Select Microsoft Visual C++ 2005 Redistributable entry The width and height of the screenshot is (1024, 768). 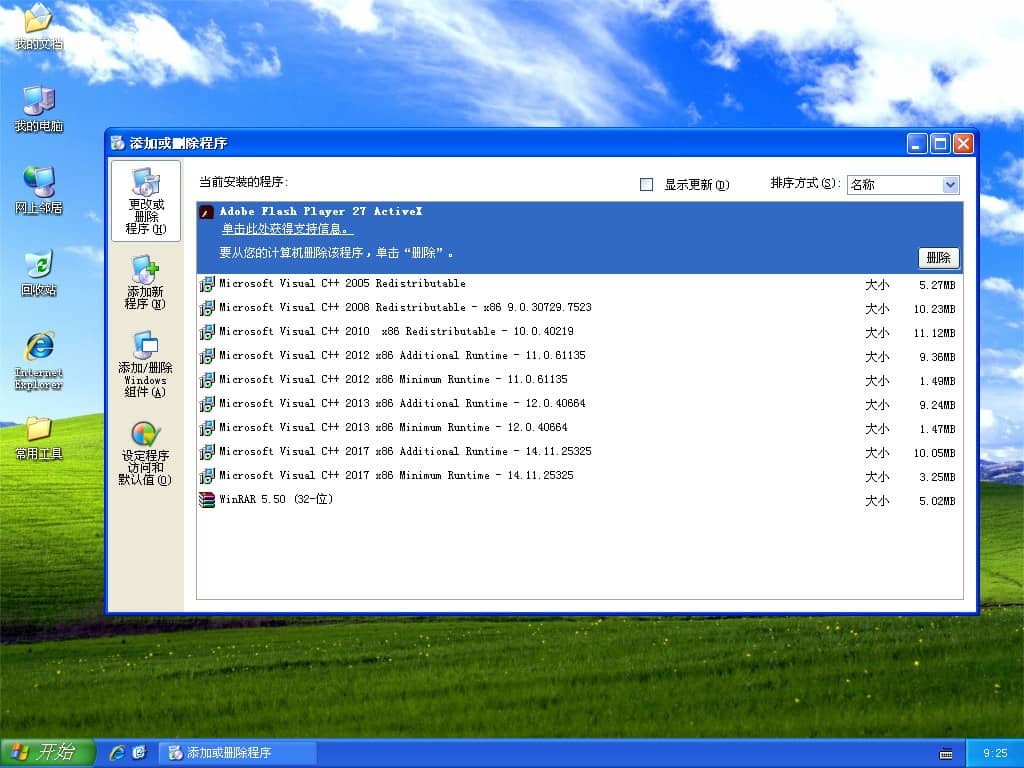(x=342, y=284)
